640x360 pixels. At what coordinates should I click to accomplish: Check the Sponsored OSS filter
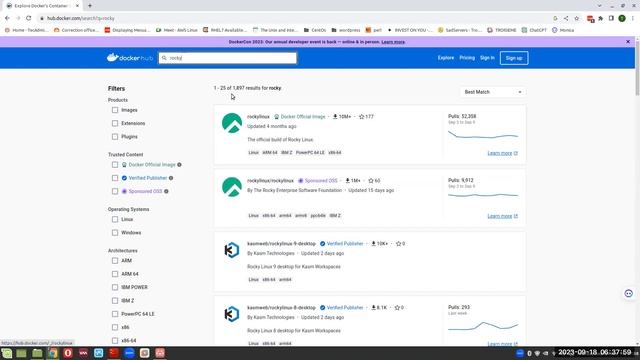tap(115, 191)
